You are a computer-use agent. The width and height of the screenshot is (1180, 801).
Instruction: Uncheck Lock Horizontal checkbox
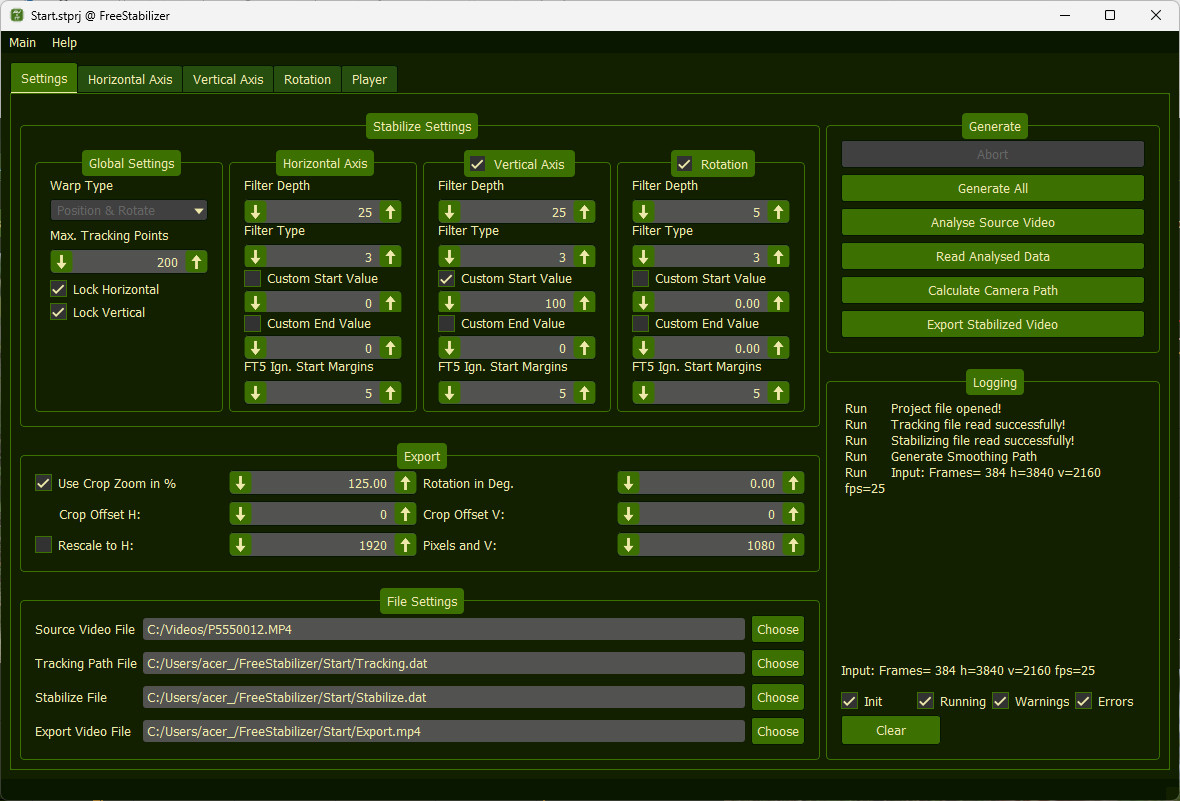click(x=58, y=289)
